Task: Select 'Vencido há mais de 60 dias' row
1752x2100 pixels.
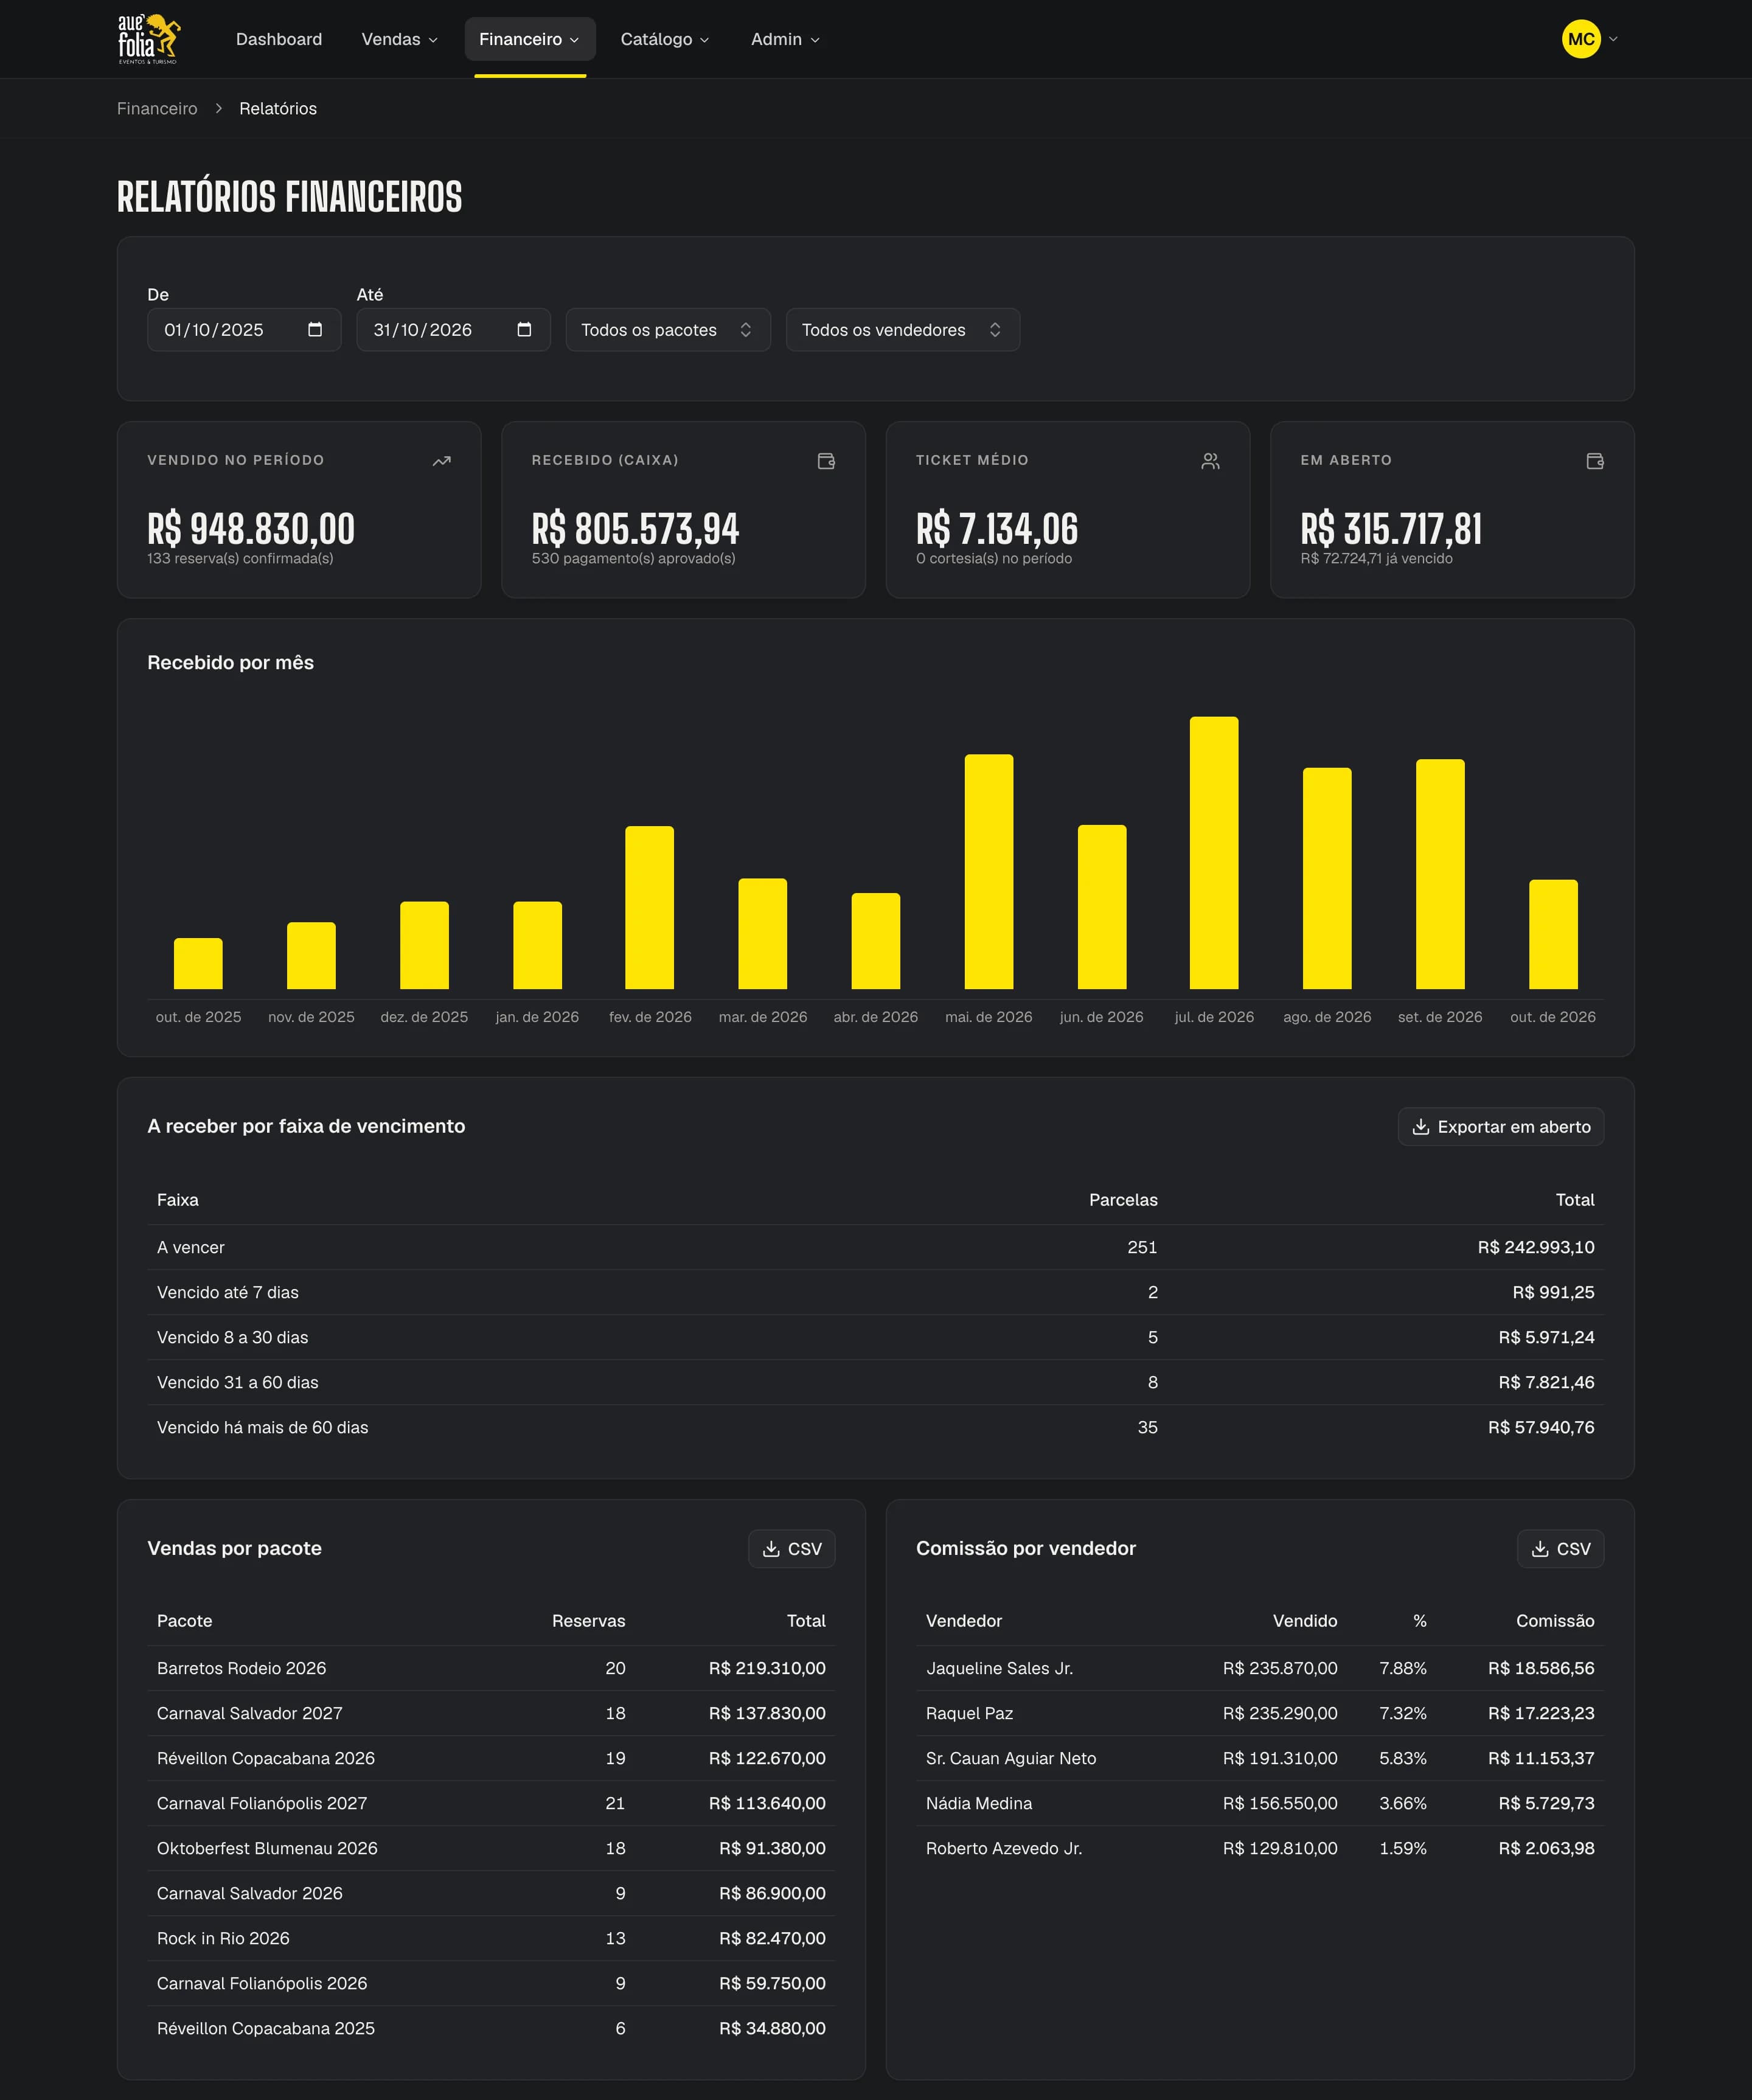Action: coord(876,1427)
